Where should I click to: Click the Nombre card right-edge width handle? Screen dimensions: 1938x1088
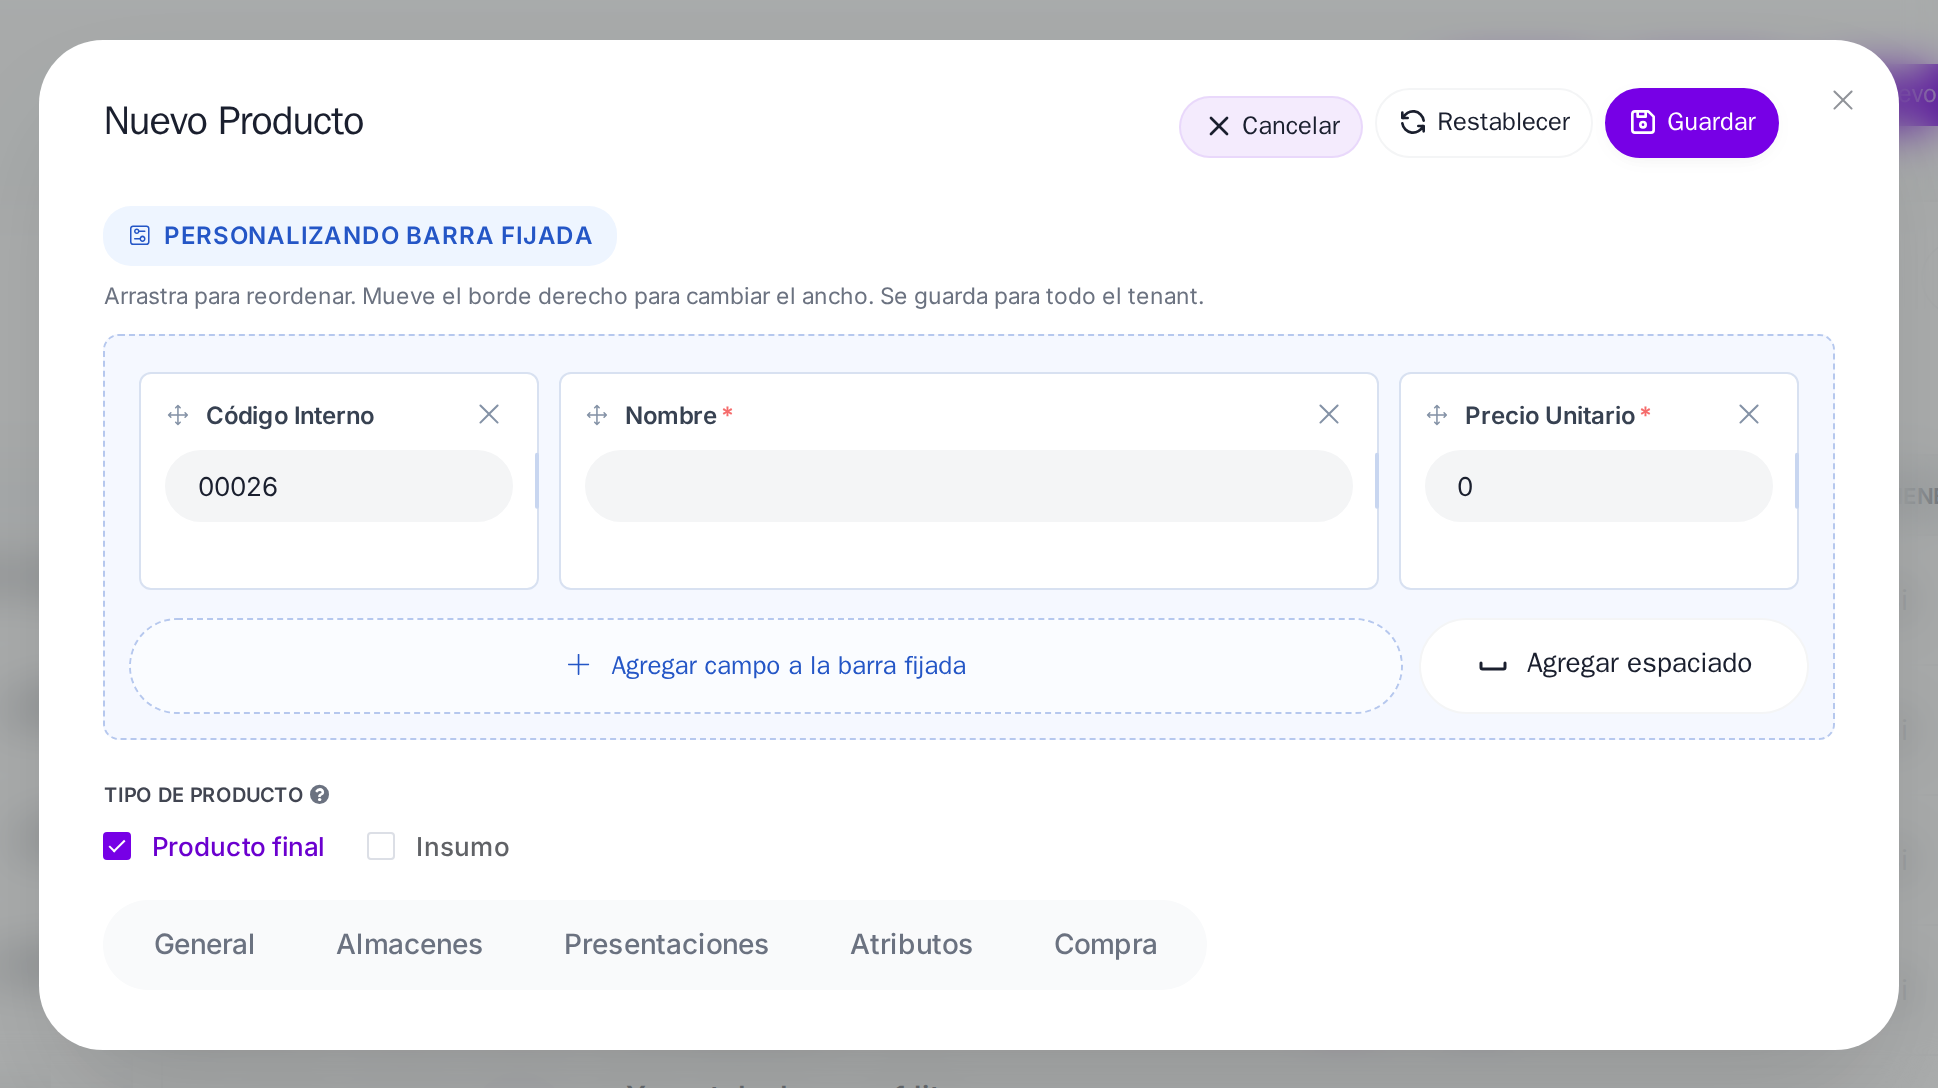(x=1377, y=481)
